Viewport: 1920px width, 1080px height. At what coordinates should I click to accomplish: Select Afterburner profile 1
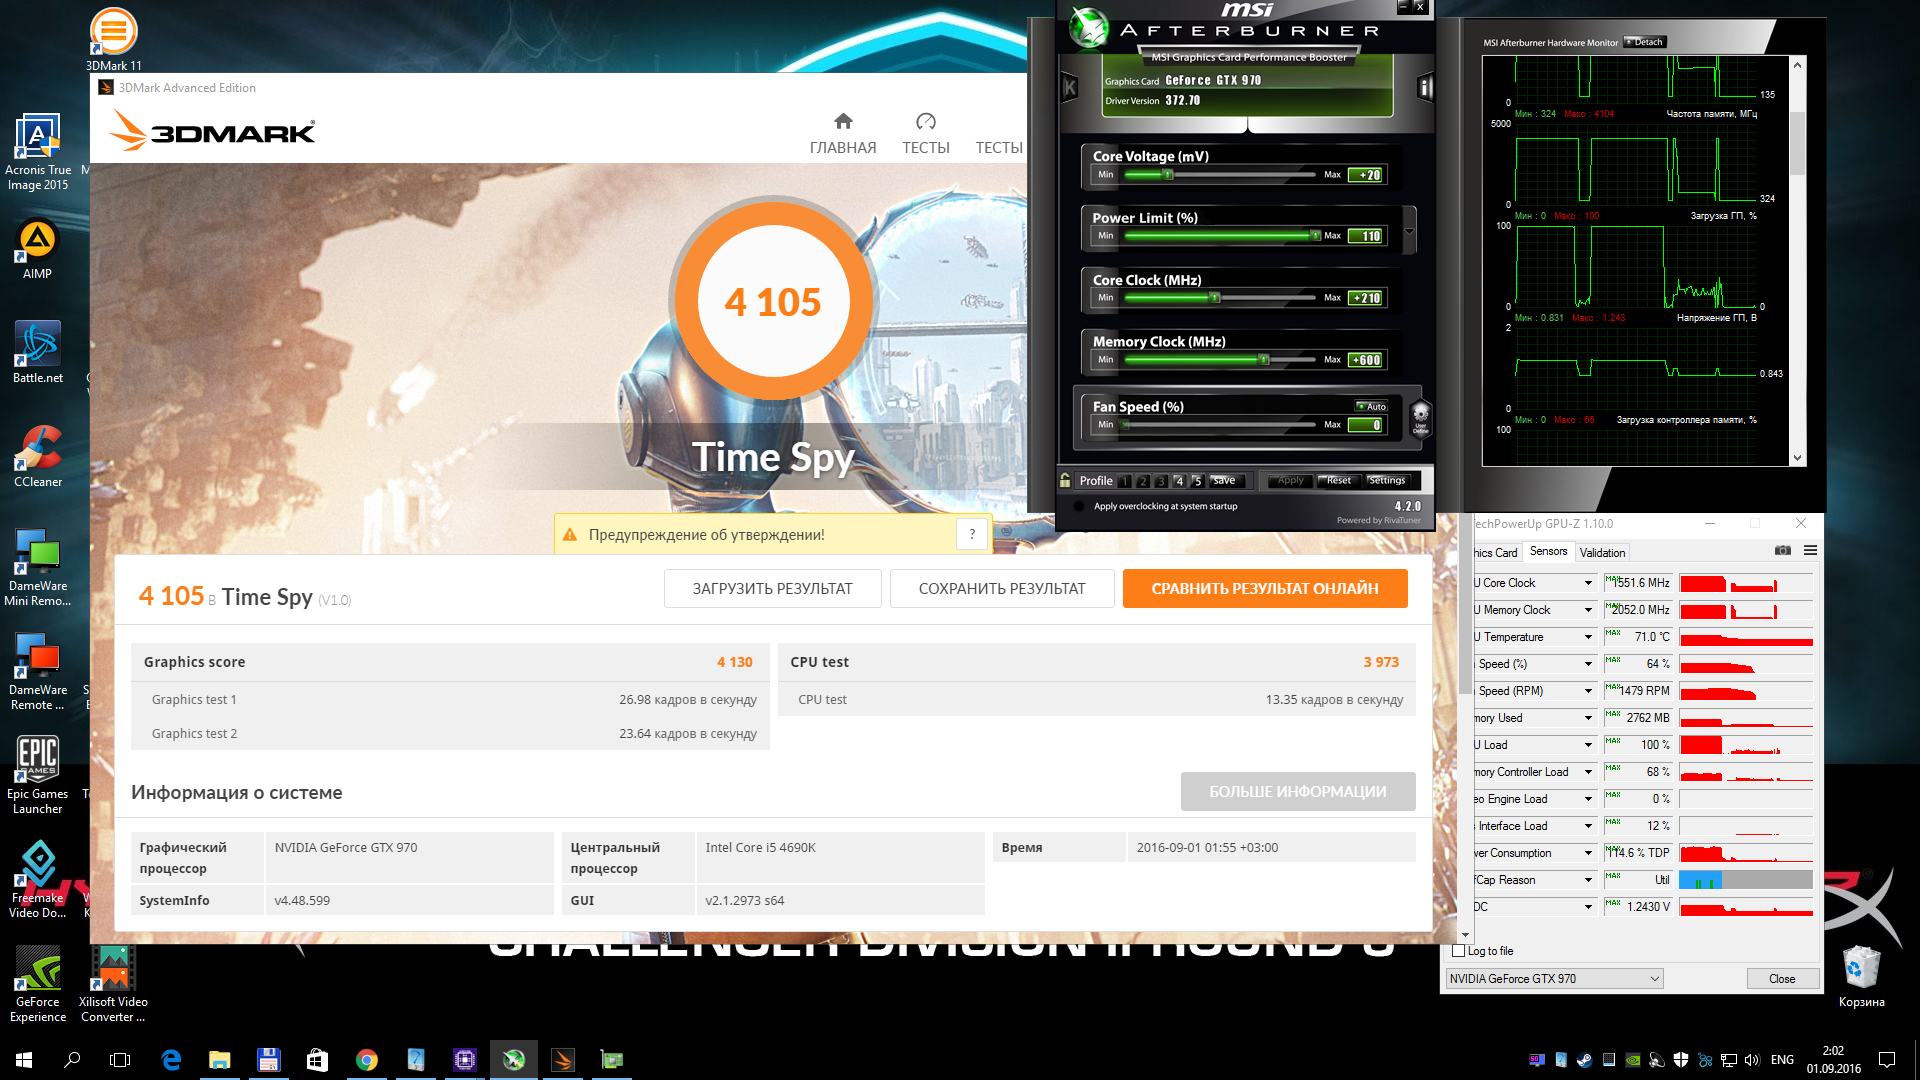point(1125,481)
